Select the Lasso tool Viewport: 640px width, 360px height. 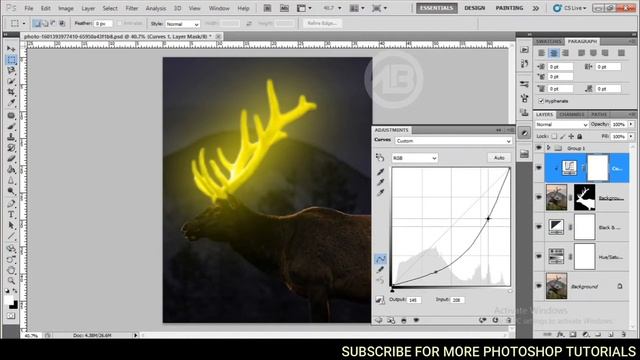tap(11, 70)
